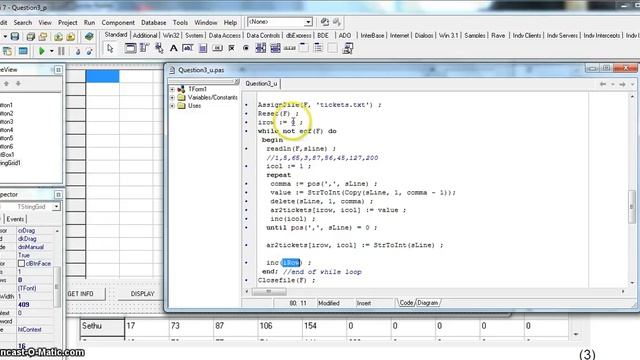Navigate forward in code editor

click(x=622, y=84)
